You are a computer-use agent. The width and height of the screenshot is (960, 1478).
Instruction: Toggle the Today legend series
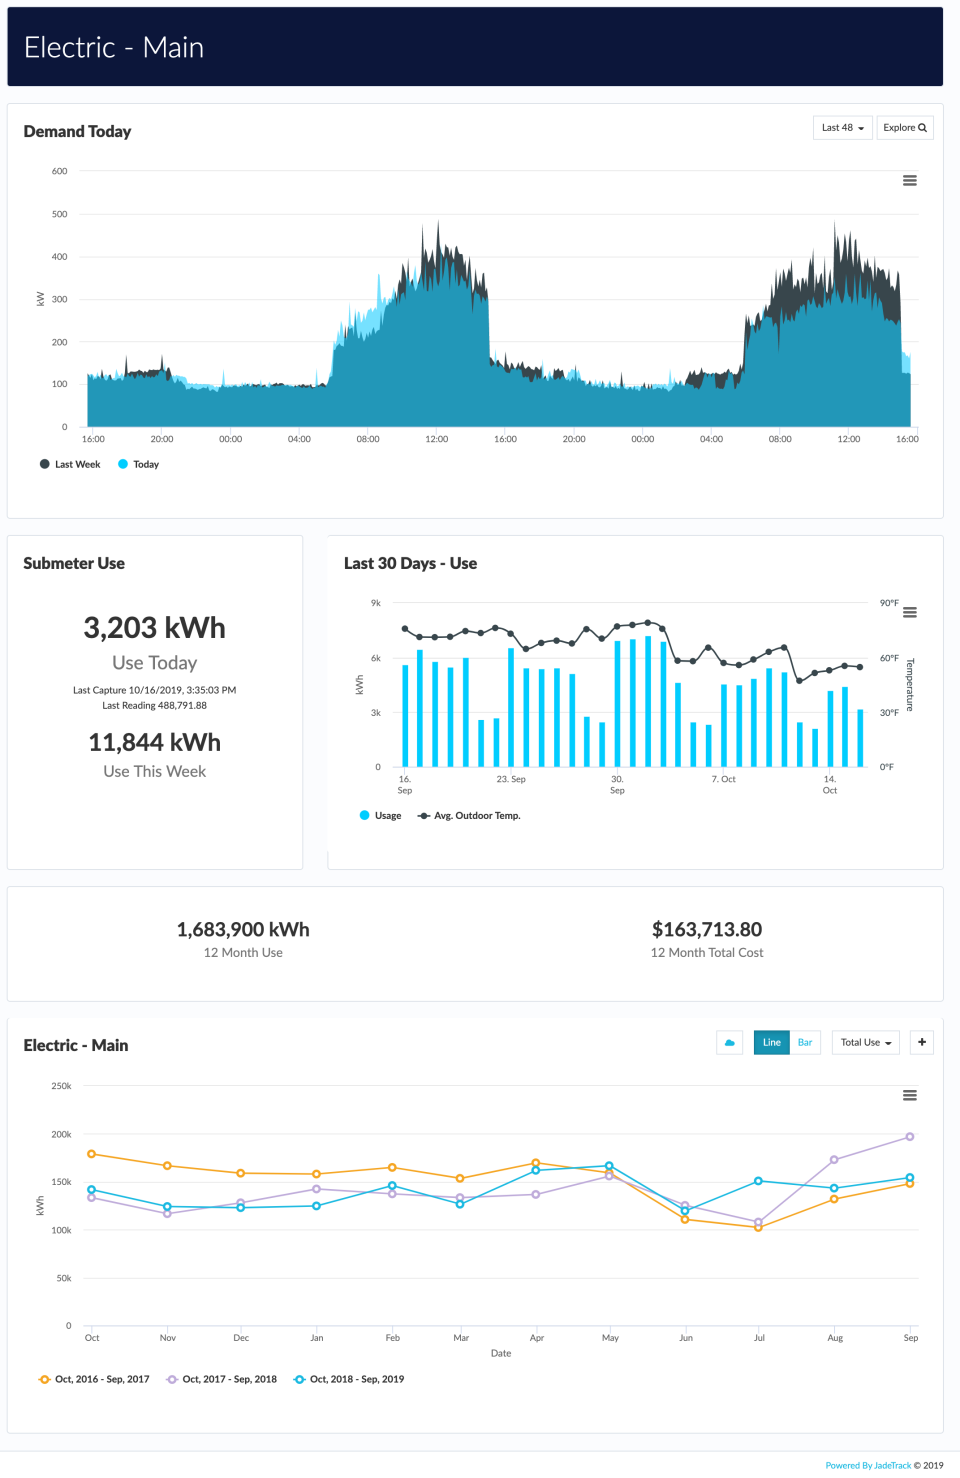[x=139, y=465]
